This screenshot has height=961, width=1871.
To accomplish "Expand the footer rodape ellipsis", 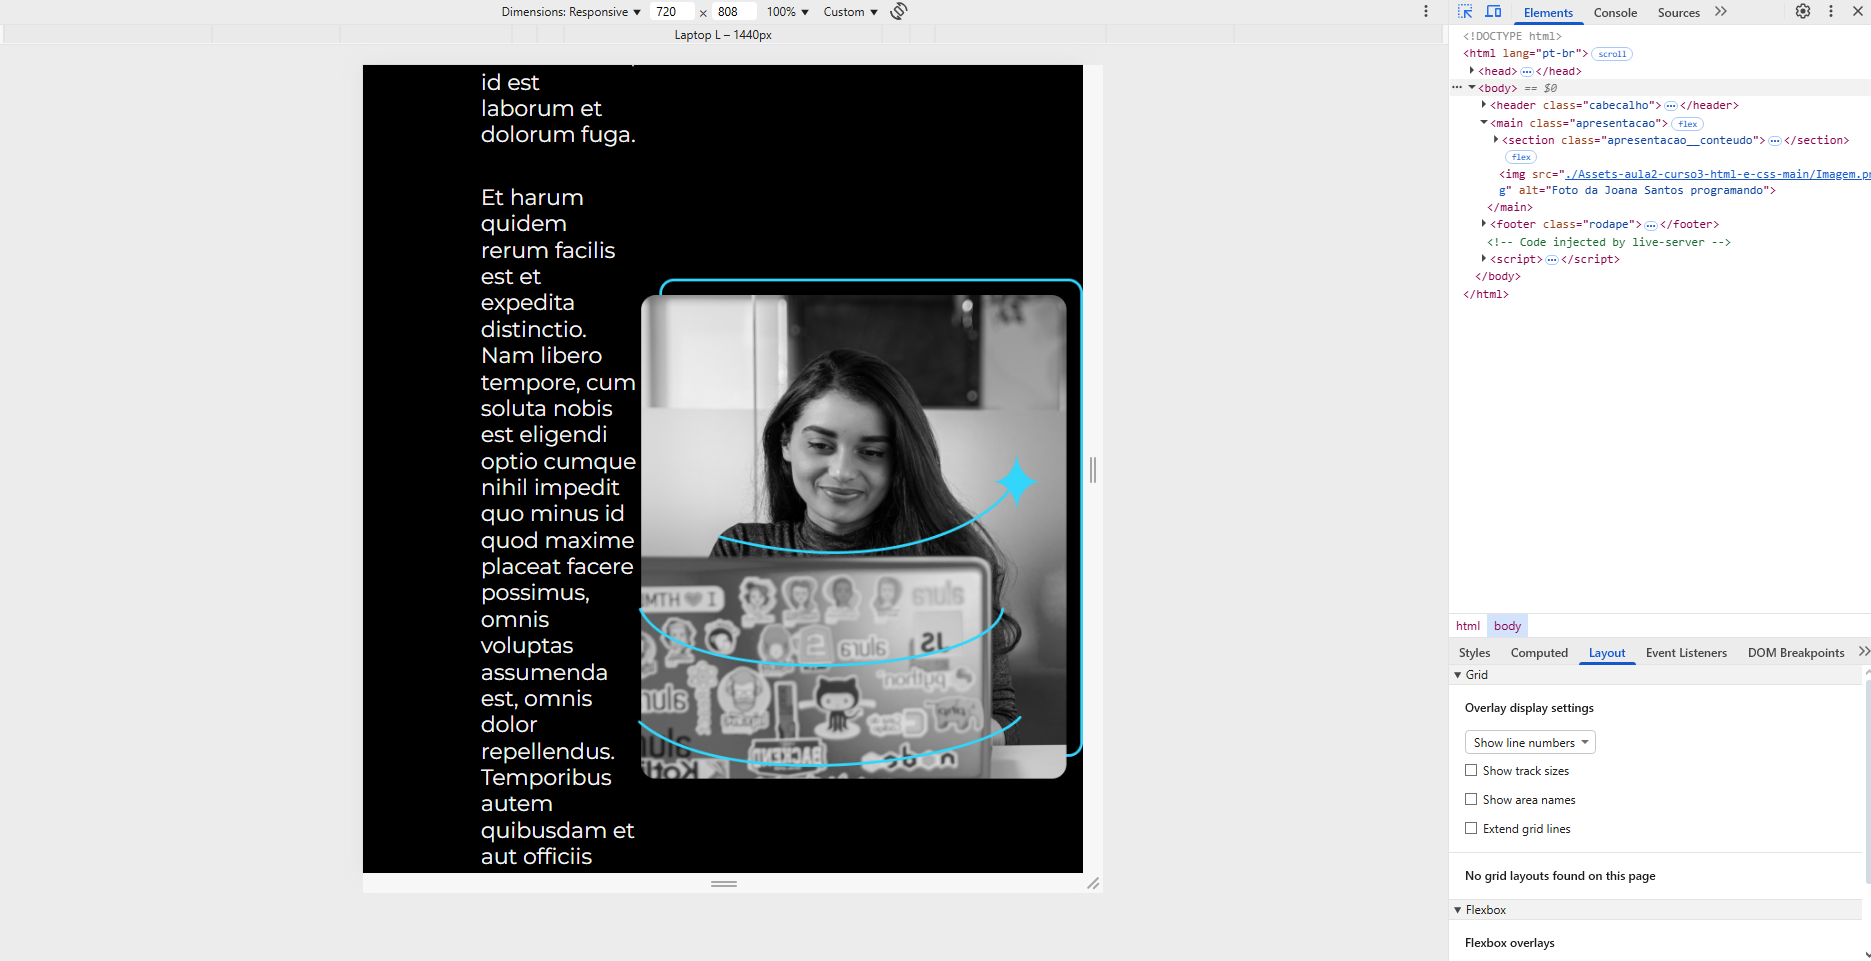I will pyautogui.click(x=1651, y=225).
